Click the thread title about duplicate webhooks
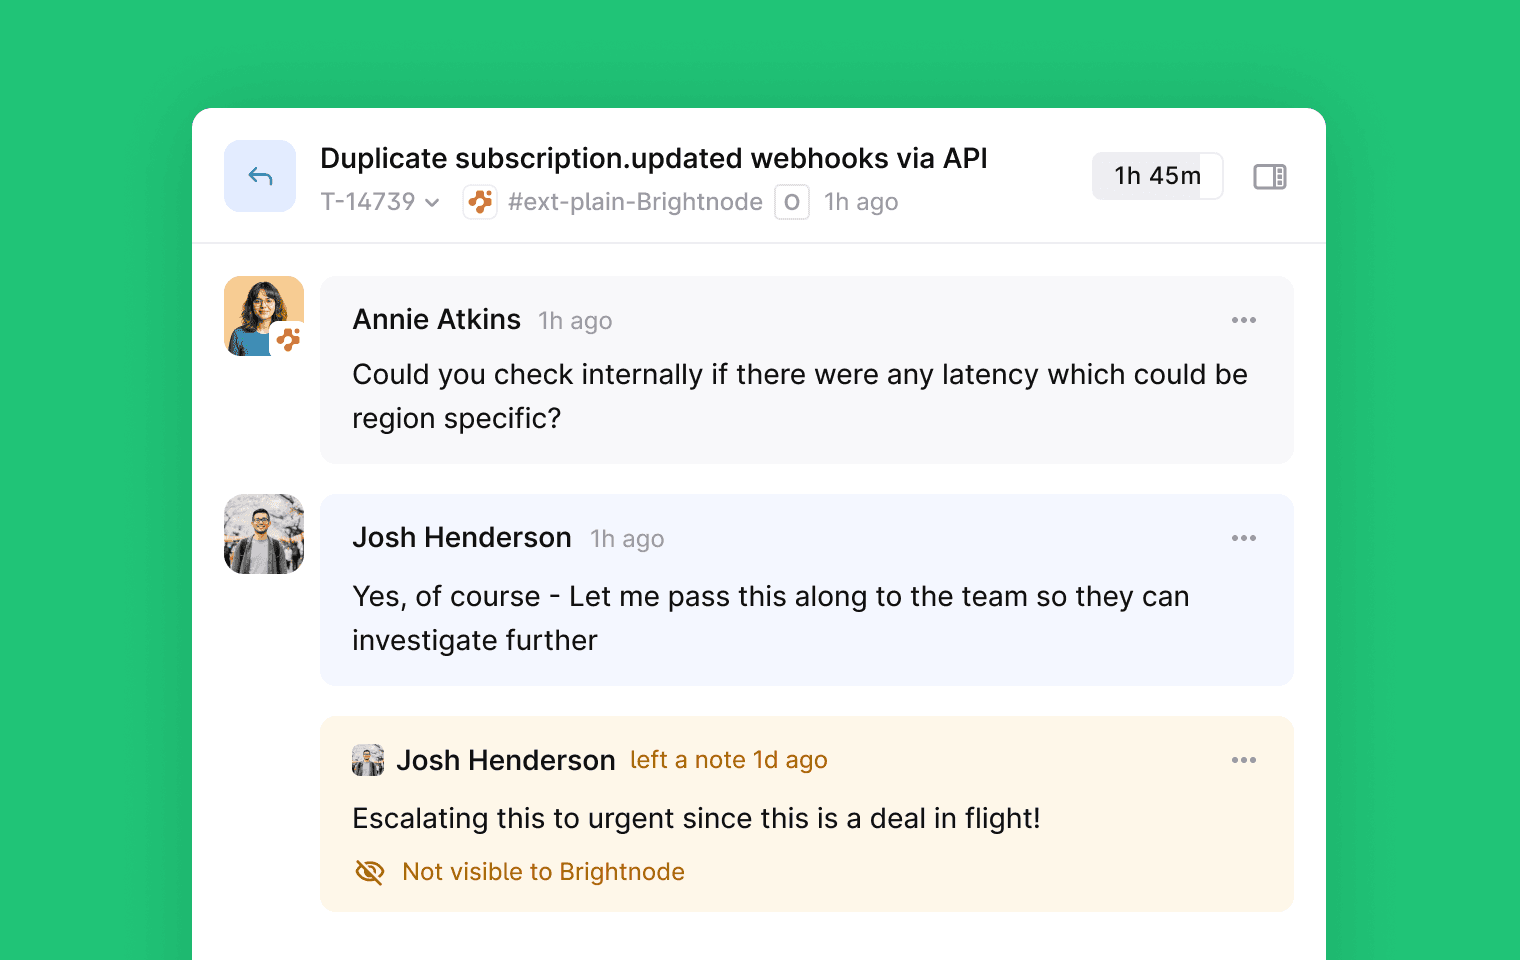Screen dimensions: 1520x960 coord(653,158)
